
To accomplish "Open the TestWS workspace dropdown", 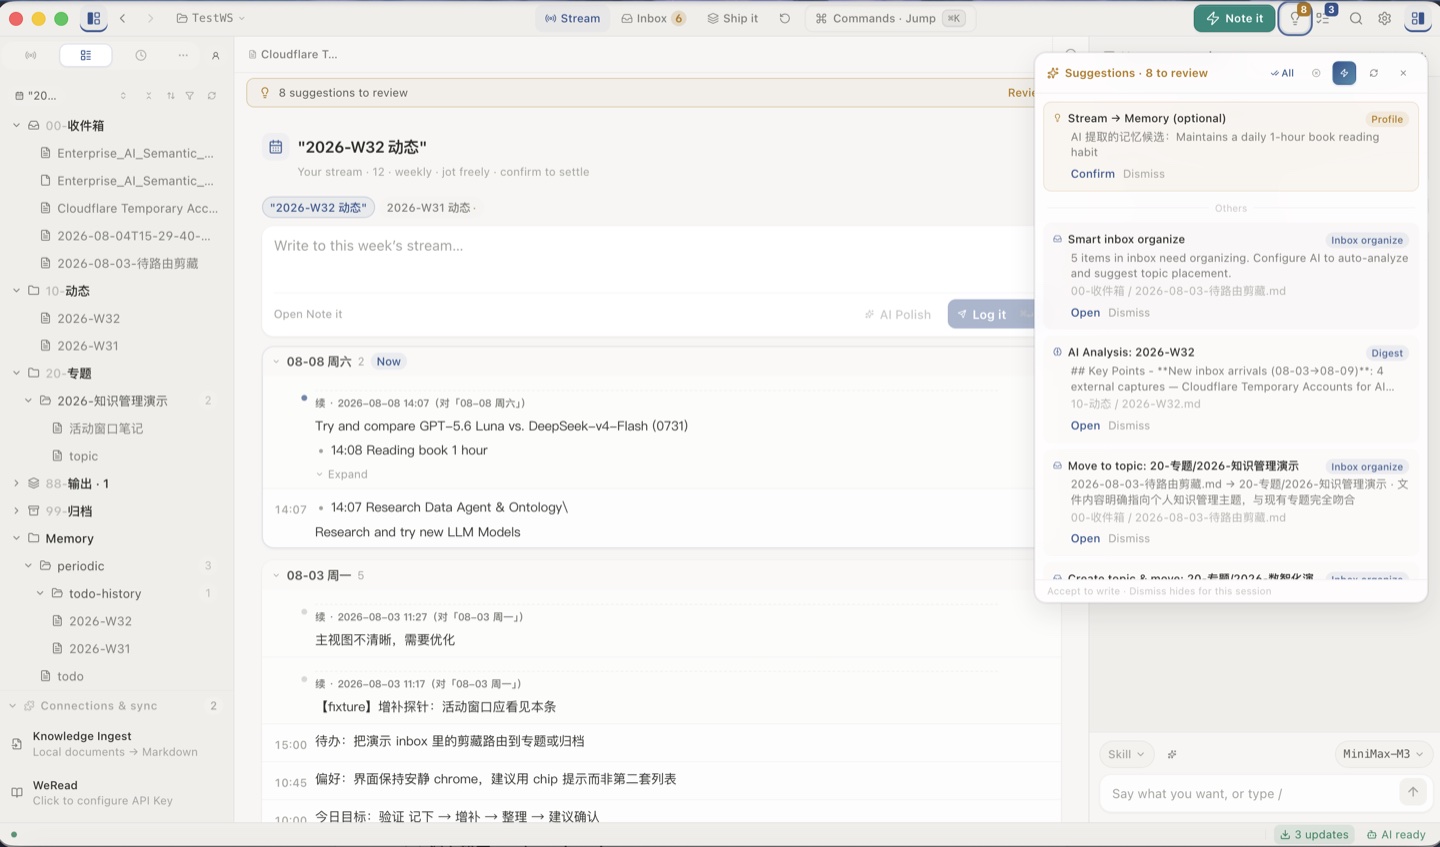I will point(211,18).
